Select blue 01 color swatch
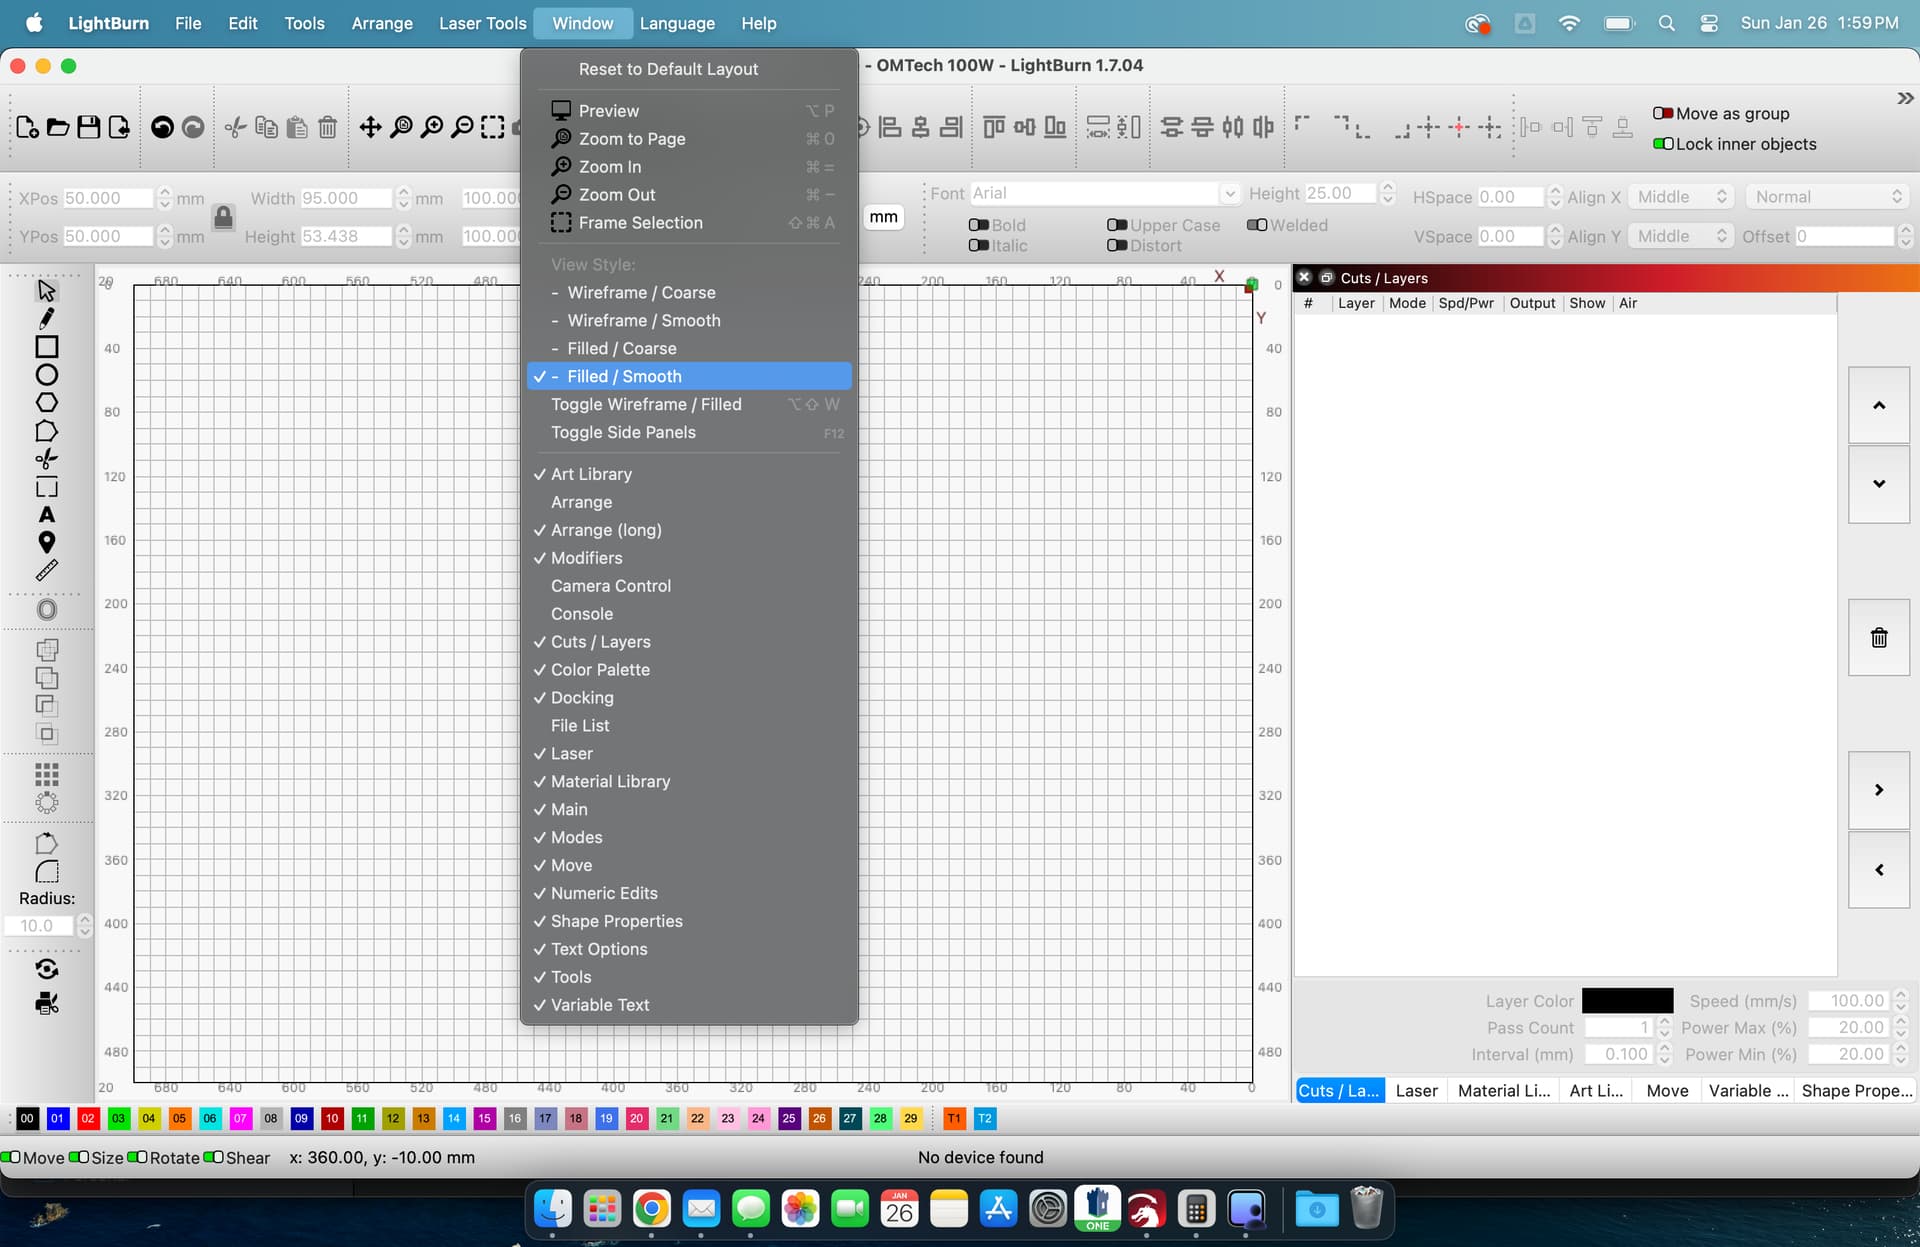The height and width of the screenshot is (1247, 1920). pyautogui.click(x=58, y=1118)
